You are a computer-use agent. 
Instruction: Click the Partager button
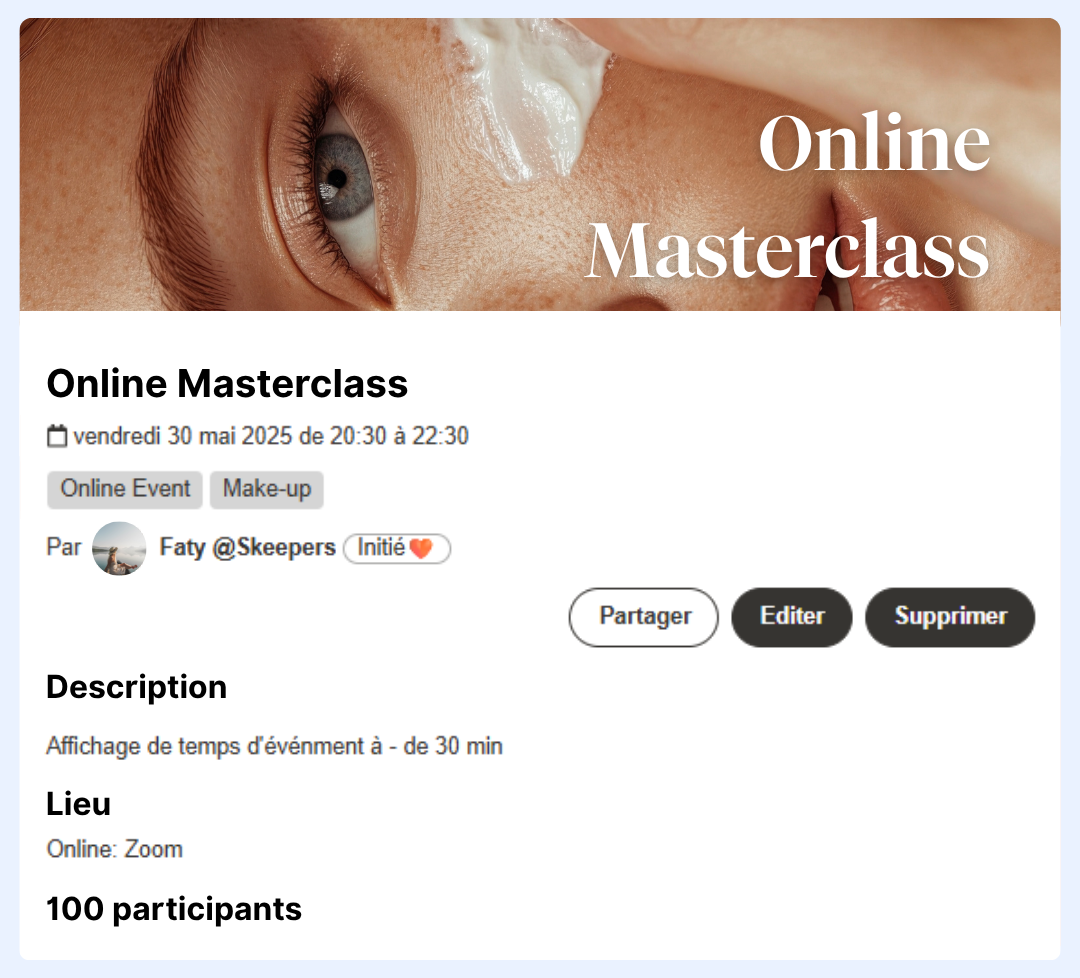point(644,617)
